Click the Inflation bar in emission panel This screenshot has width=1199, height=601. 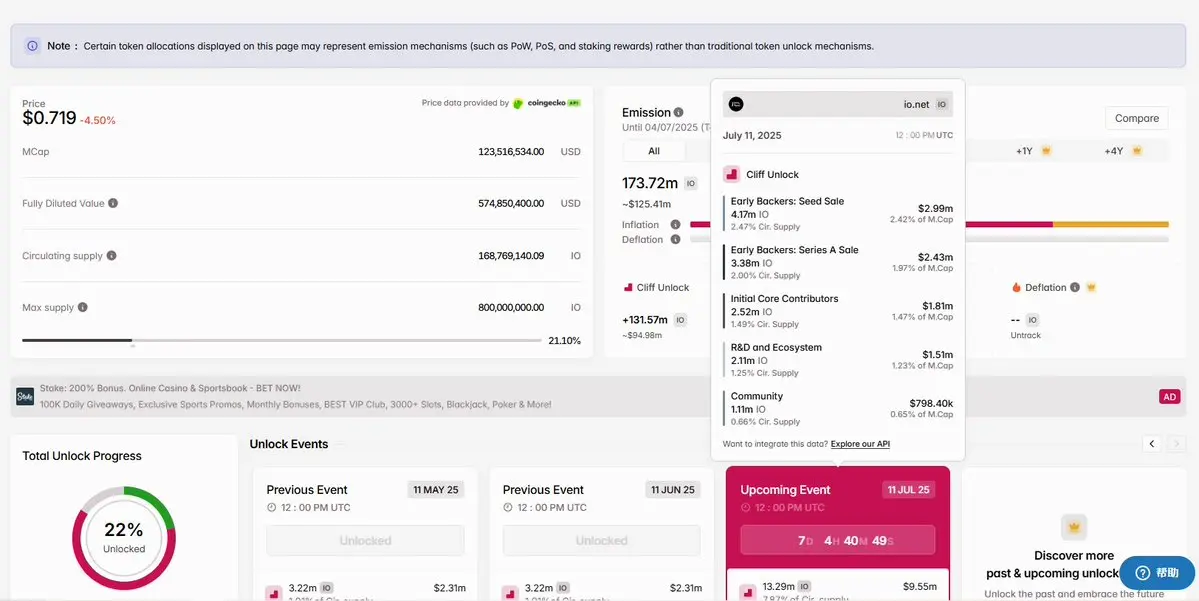(x=929, y=224)
